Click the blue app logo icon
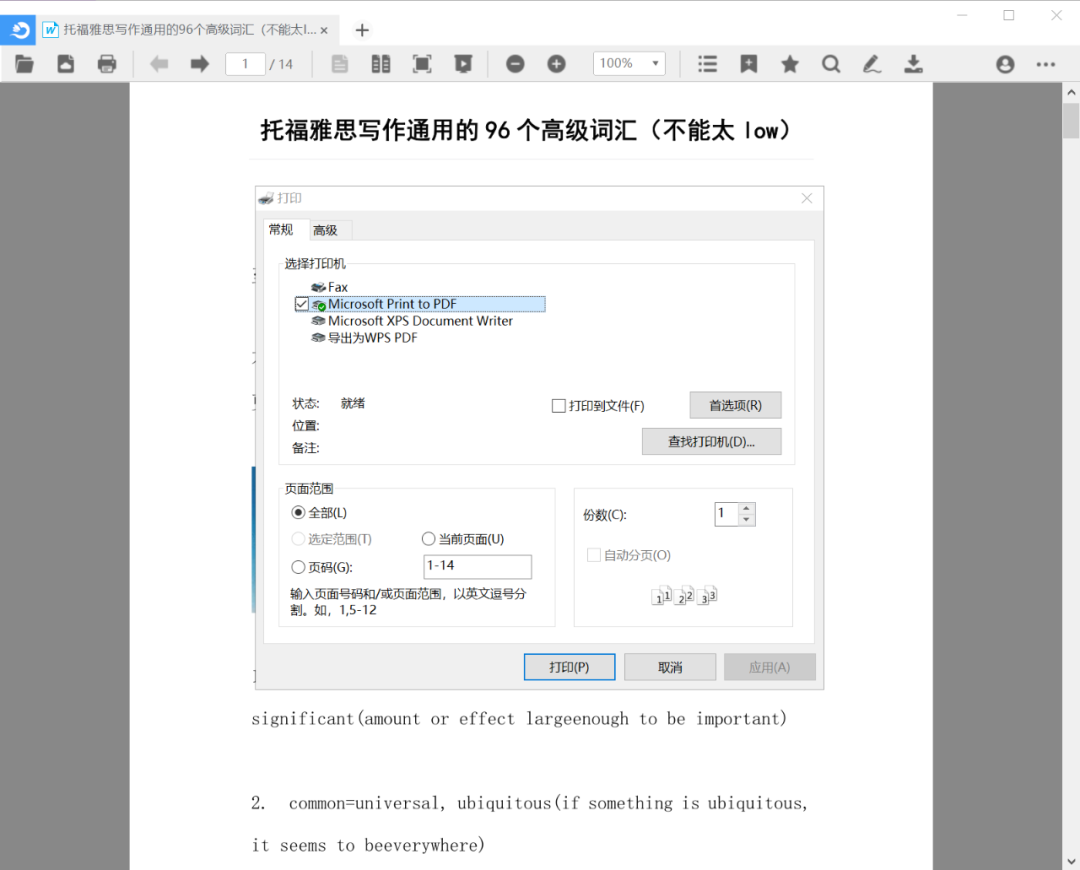 (x=19, y=30)
